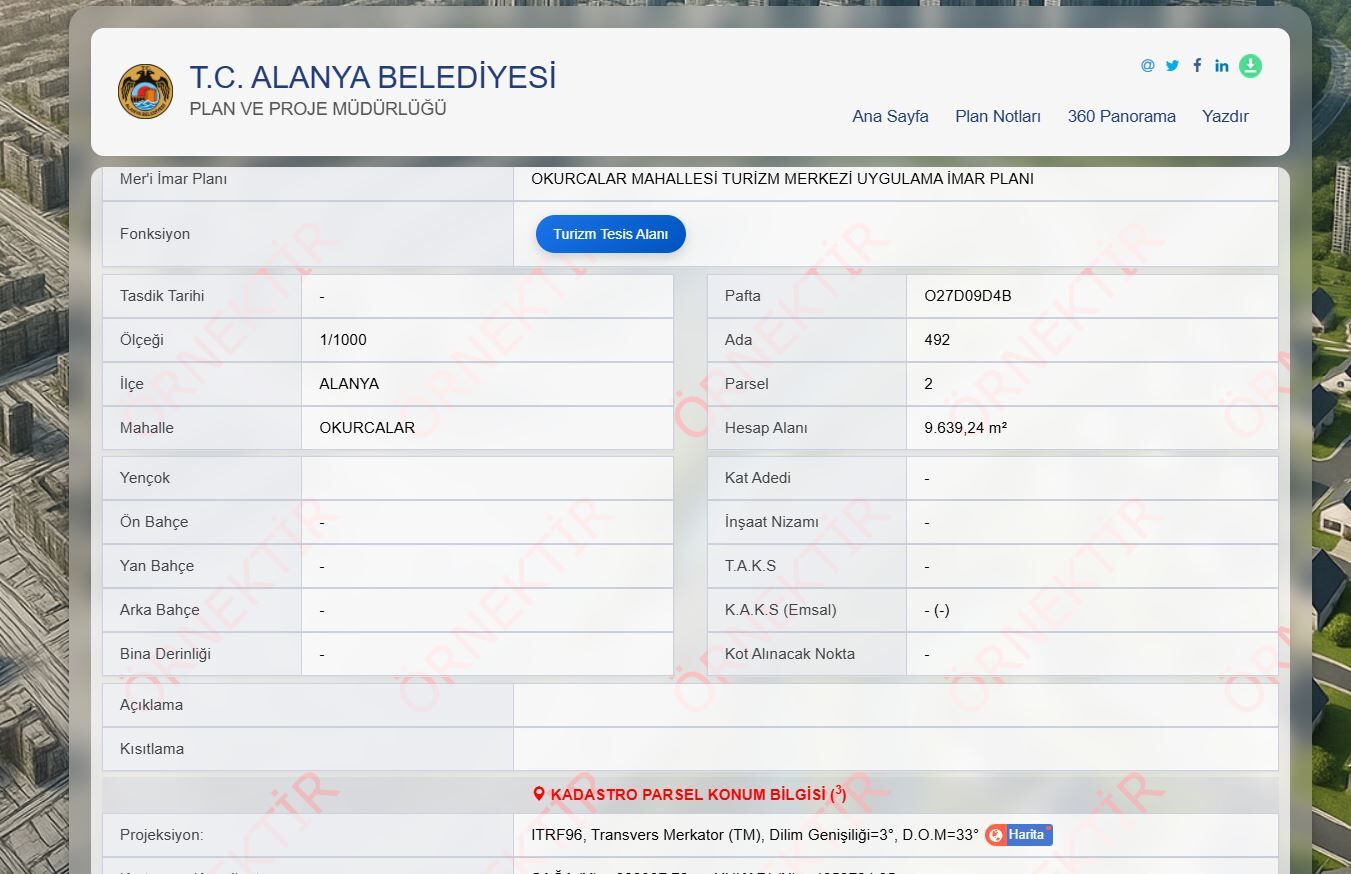Click the Mer'i İmar Planı label
Image resolution: width=1351 pixels, height=874 pixels.
(x=173, y=179)
